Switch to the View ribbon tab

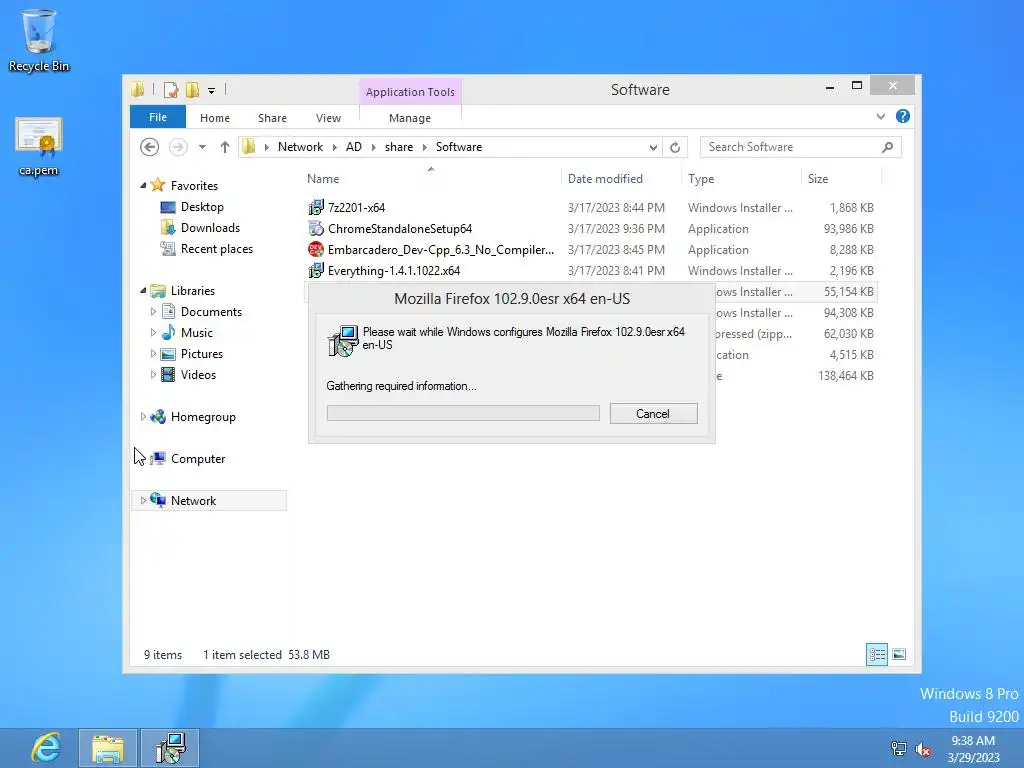(x=328, y=118)
